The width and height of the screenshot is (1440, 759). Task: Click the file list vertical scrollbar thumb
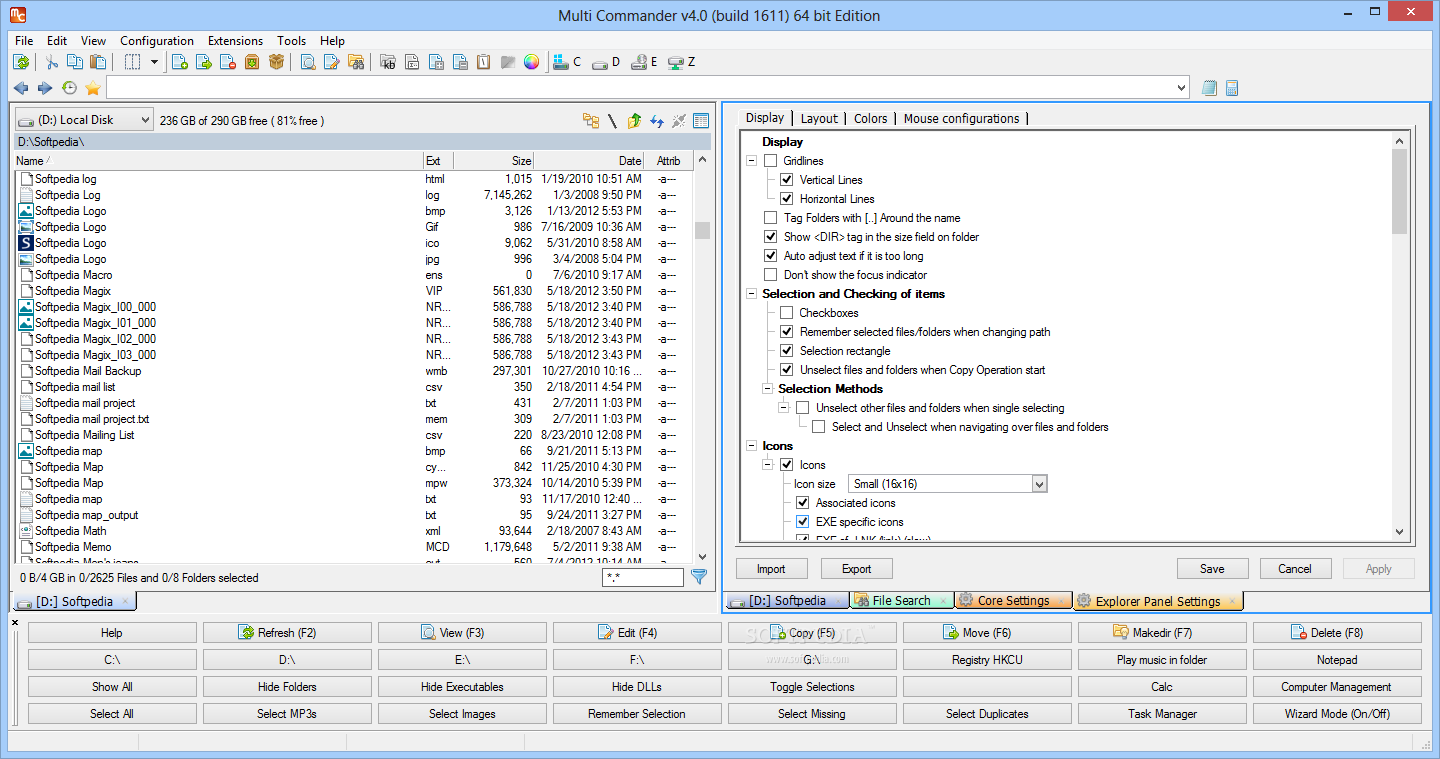click(x=702, y=230)
